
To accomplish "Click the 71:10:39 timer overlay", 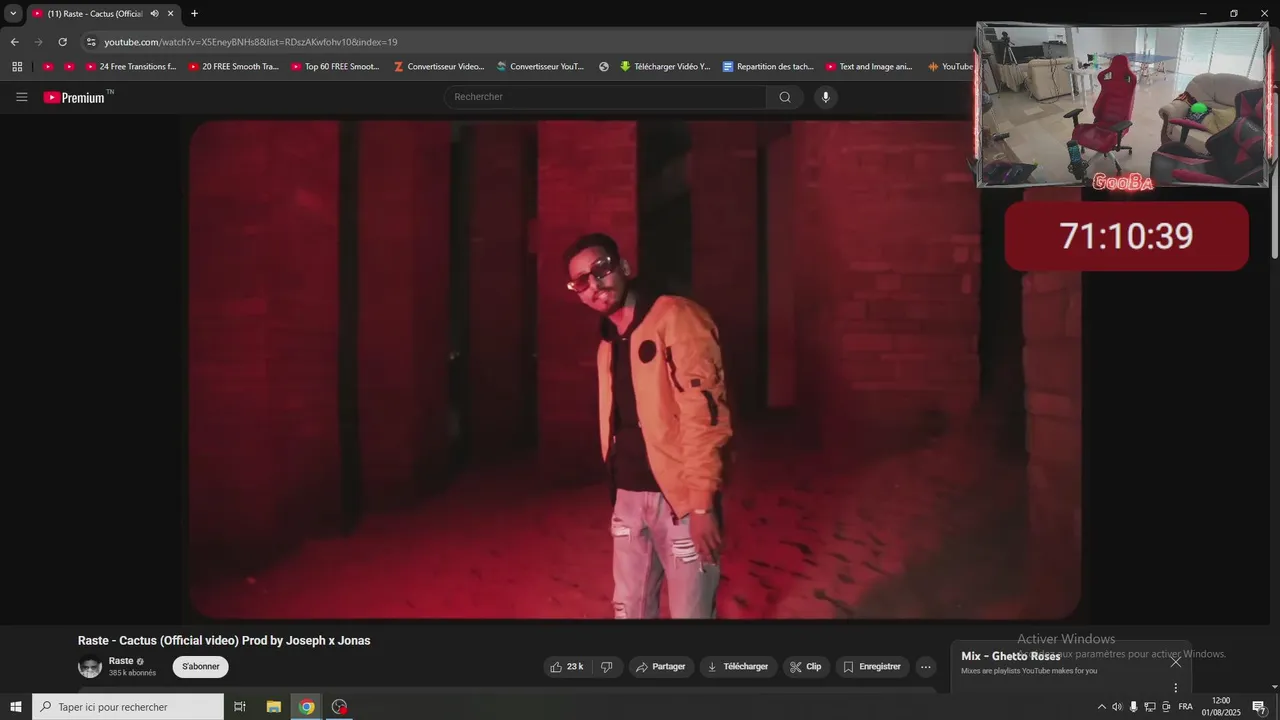I will pyautogui.click(x=1126, y=236).
